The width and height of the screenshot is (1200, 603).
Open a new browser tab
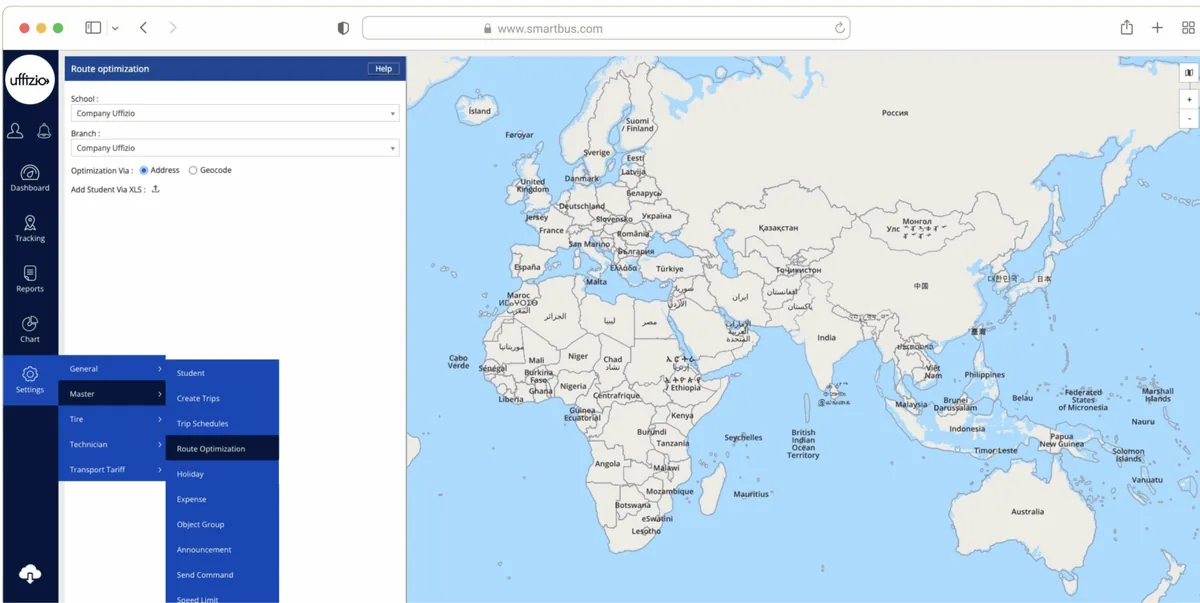(x=1157, y=28)
